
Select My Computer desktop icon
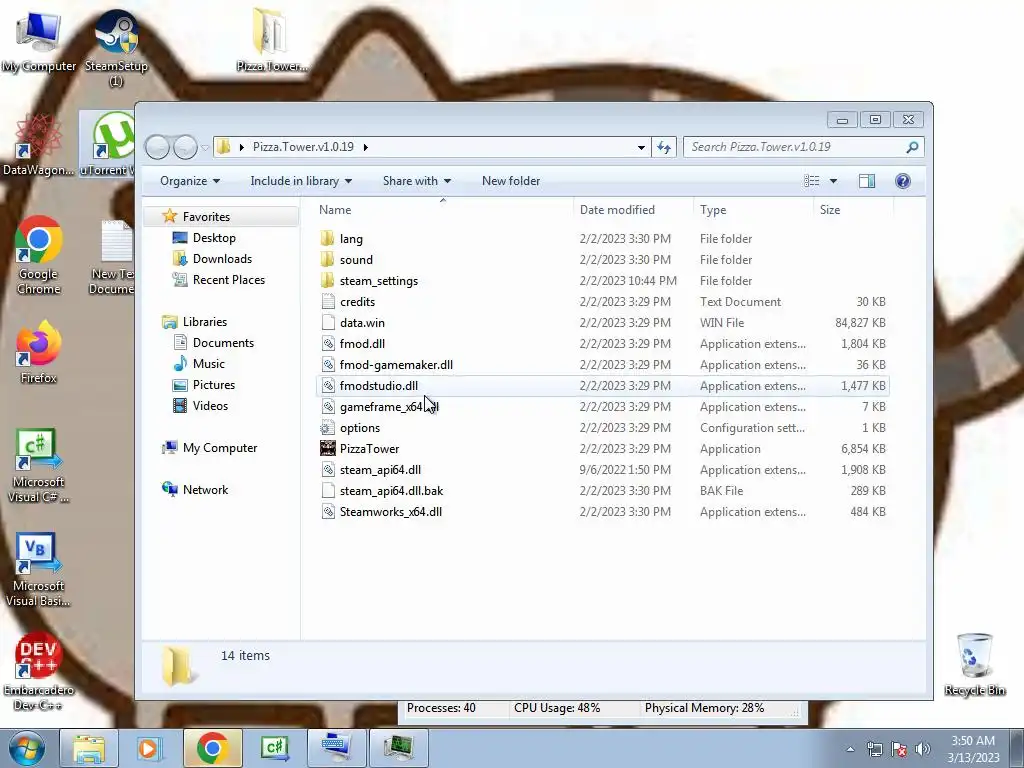38,41
